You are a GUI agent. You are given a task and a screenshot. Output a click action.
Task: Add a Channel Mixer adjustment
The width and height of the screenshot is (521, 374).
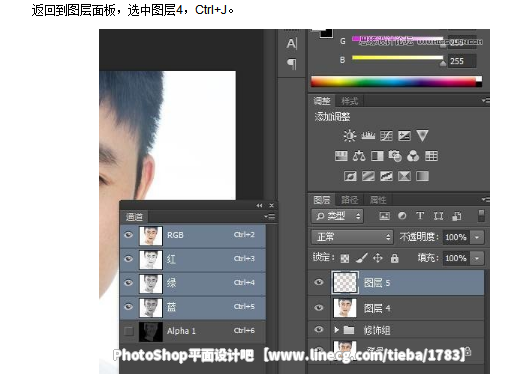pyautogui.click(x=413, y=156)
